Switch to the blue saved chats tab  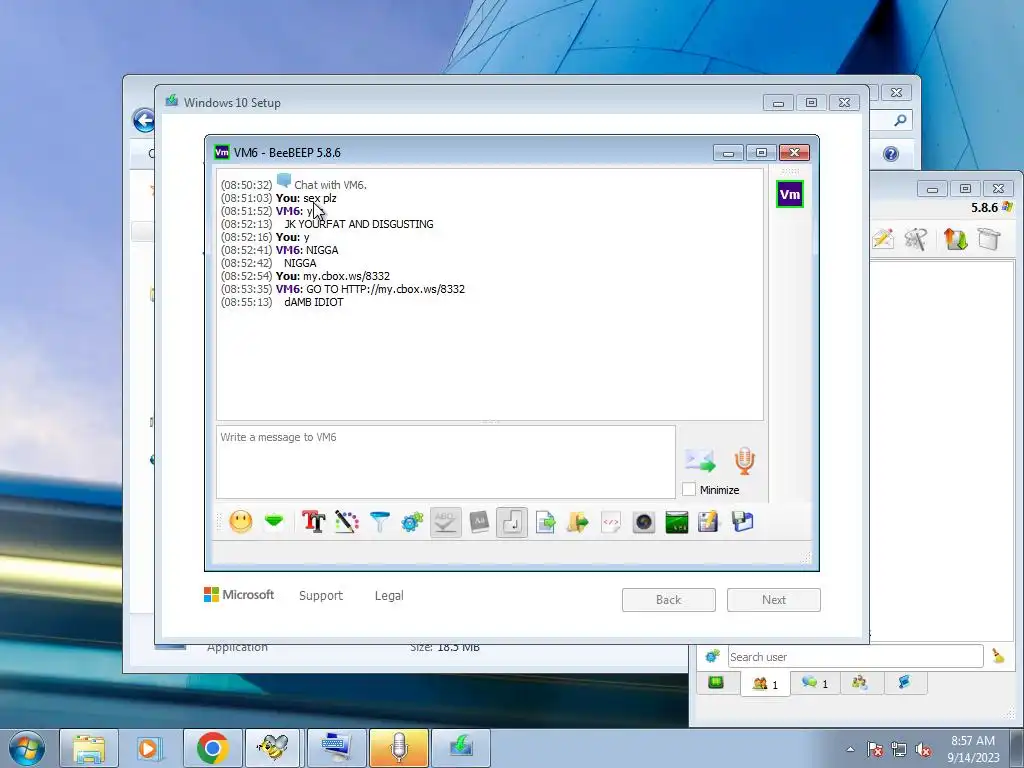(904, 683)
